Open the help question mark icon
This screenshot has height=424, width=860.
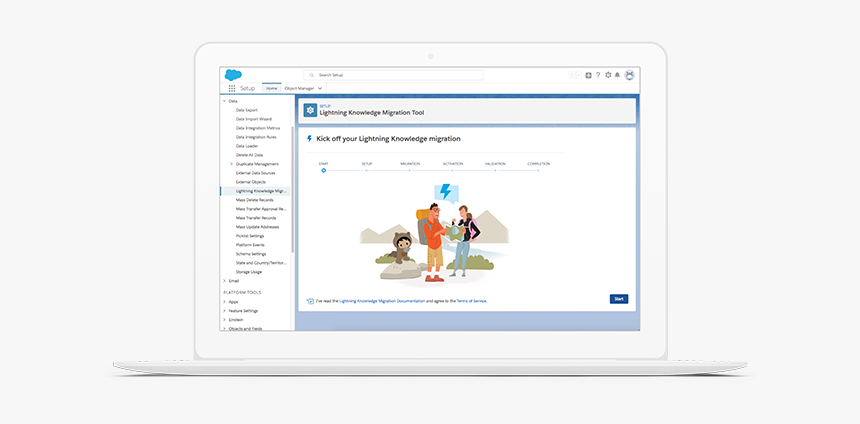[x=598, y=75]
